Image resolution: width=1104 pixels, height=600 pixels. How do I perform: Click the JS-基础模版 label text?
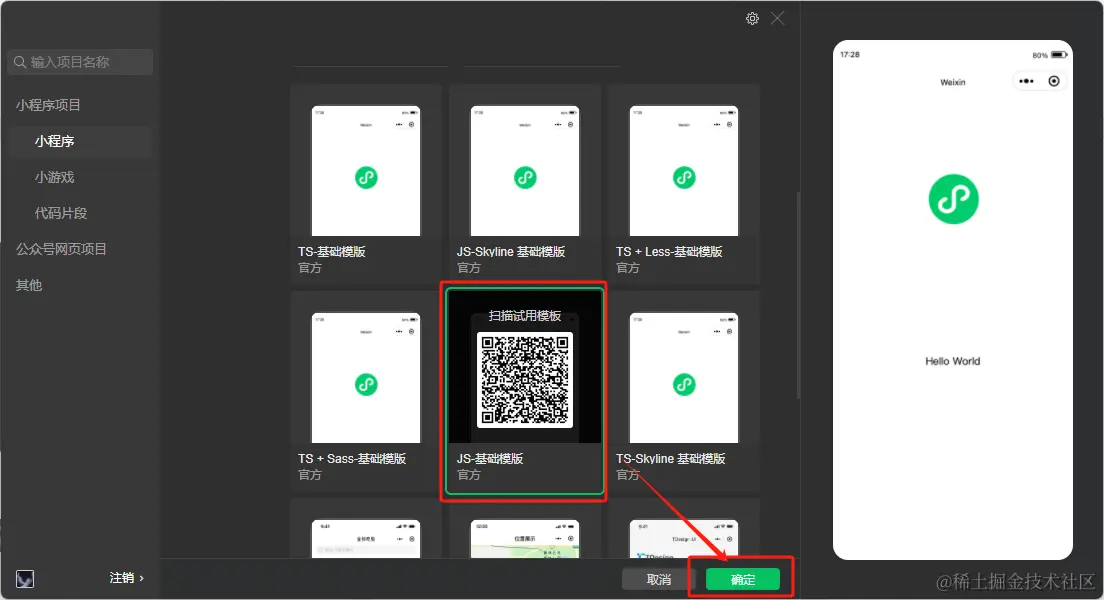(490, 458)
